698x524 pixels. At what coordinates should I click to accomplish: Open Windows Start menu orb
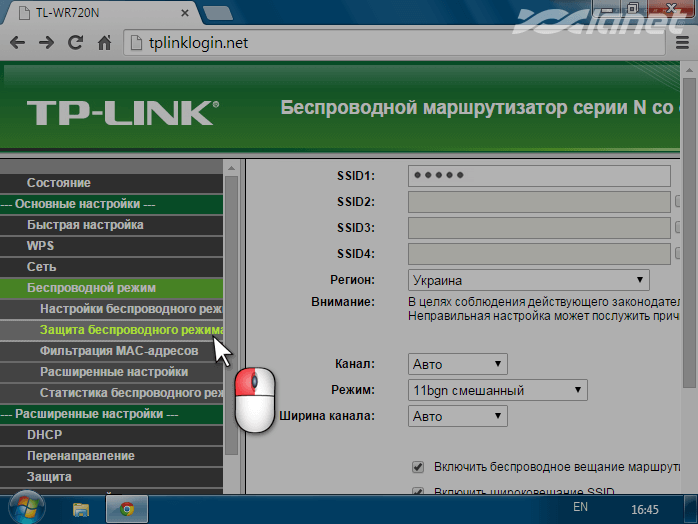click(21, 508)
